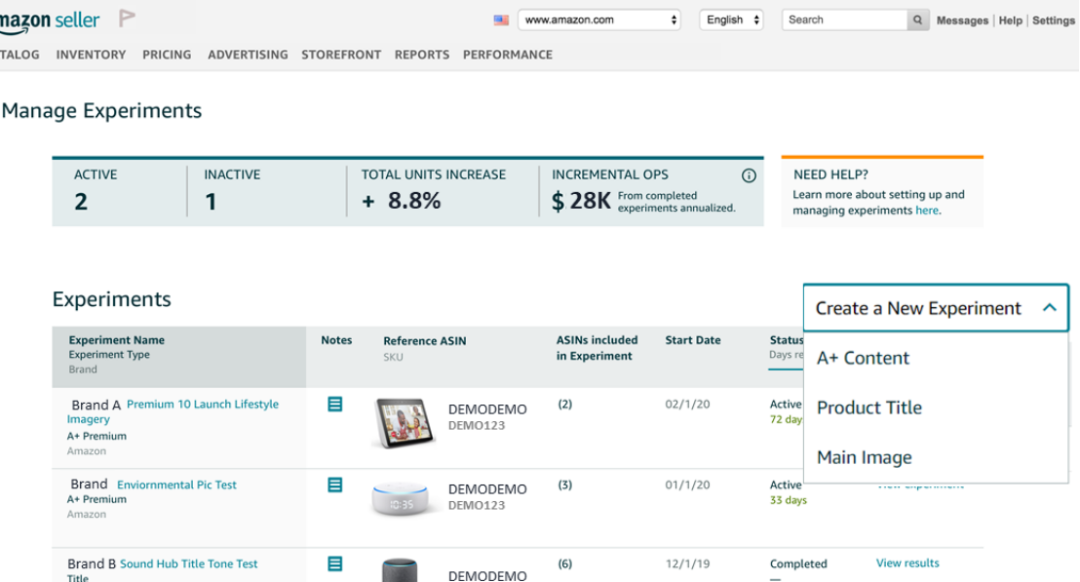Screen dimensions: 1080x582
Task: Click the Echo Show product thumbnail
Action: [x=404, y=423]
